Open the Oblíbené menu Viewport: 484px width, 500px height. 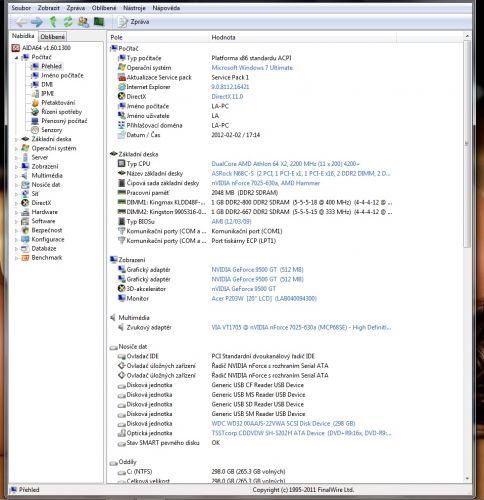pyautogui.click(x=104, y=8)
